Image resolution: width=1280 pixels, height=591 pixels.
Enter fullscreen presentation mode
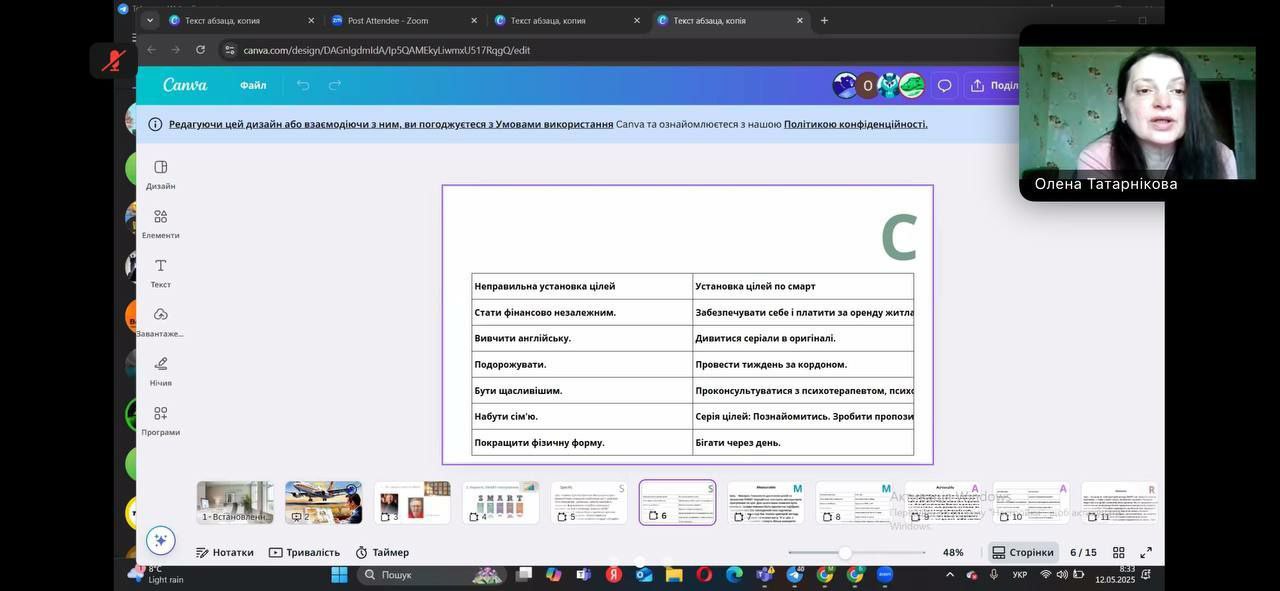pos(1146,552)
